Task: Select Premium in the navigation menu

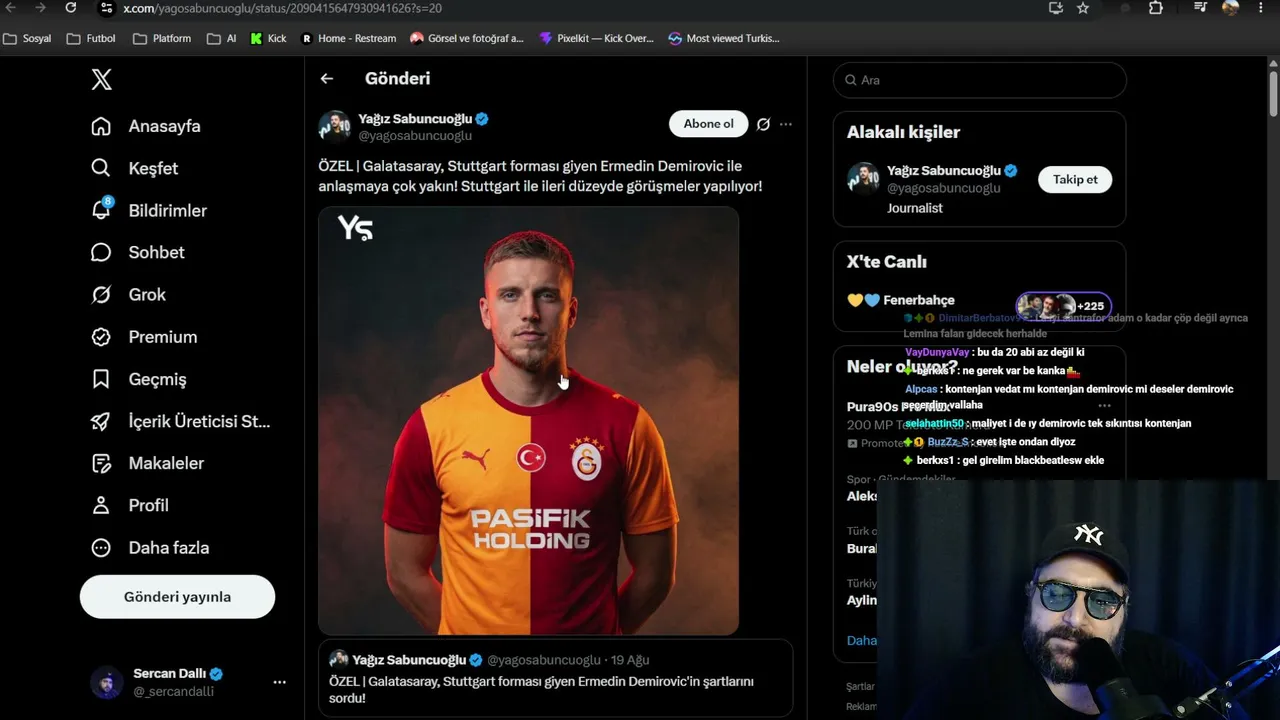Action: pos(162,337)
